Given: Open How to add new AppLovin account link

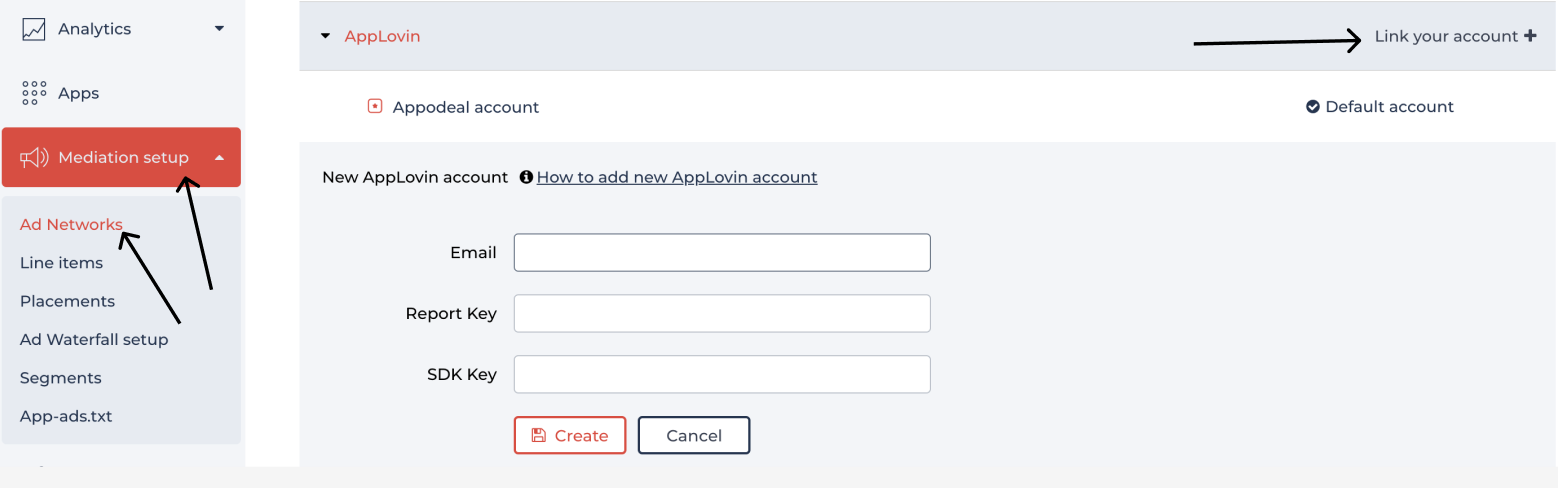Looking at the screenshot, I should pyautogui.click(x=677, y=177).
